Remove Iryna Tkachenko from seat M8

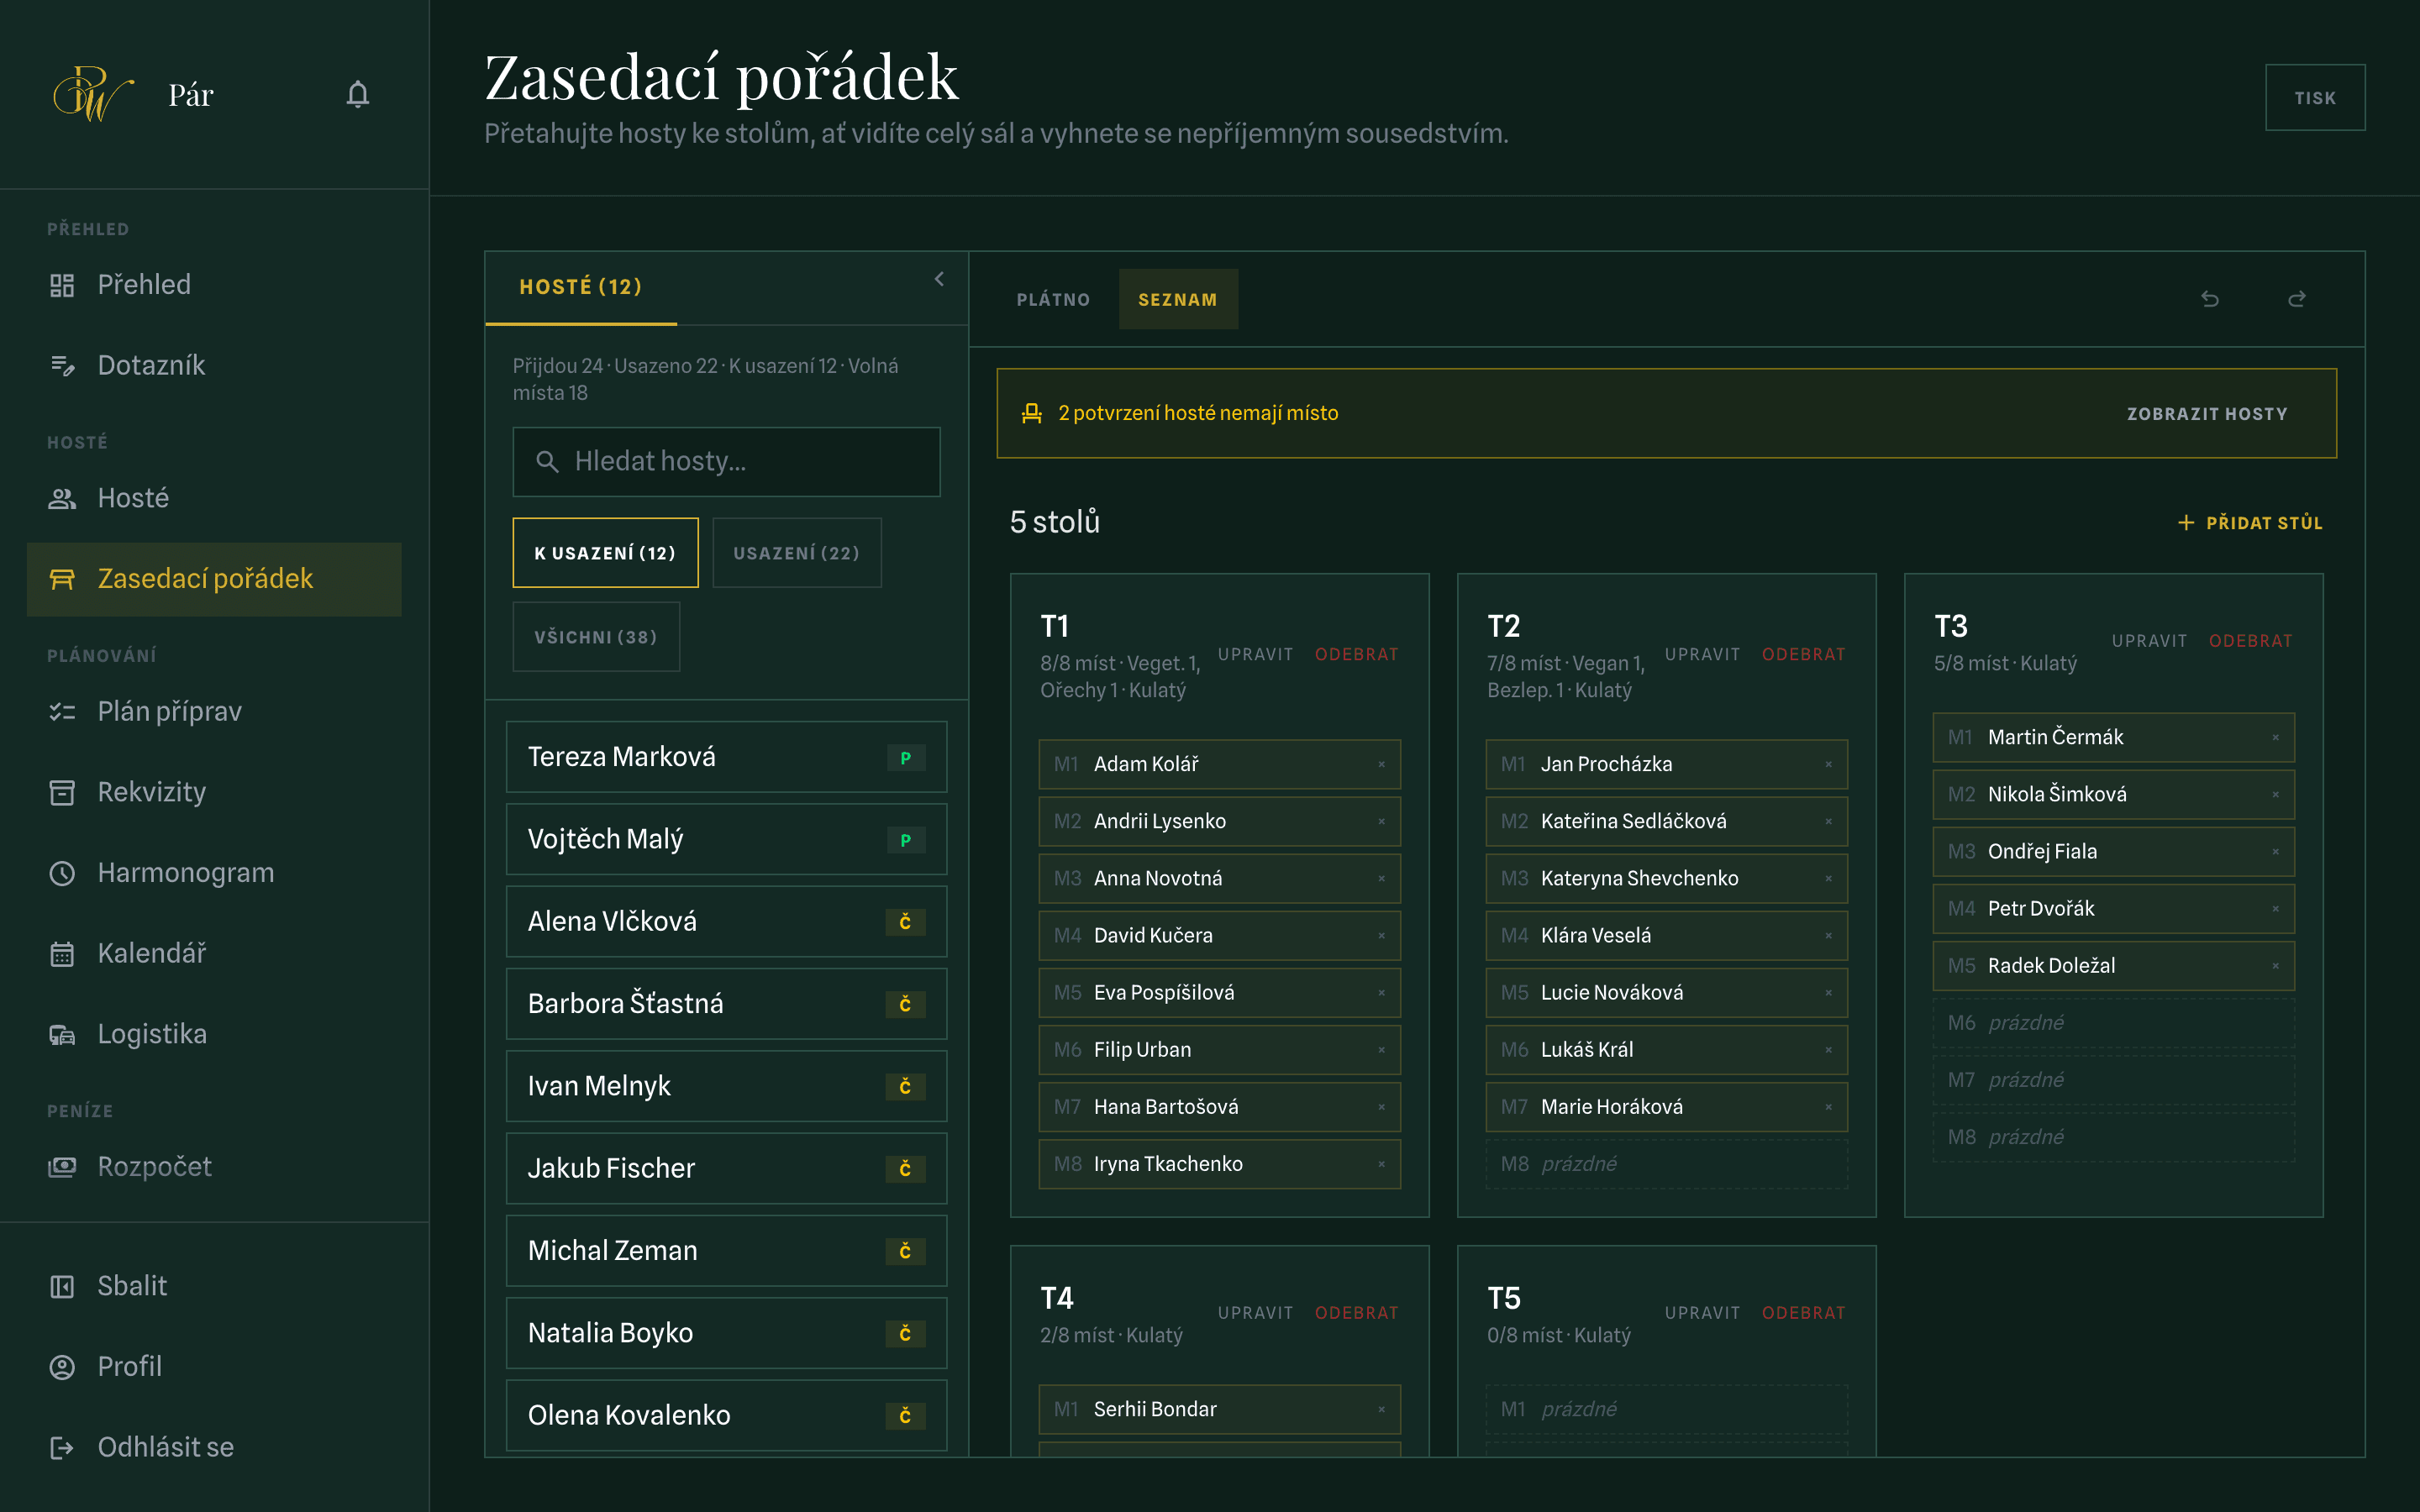(1381, 1164)
